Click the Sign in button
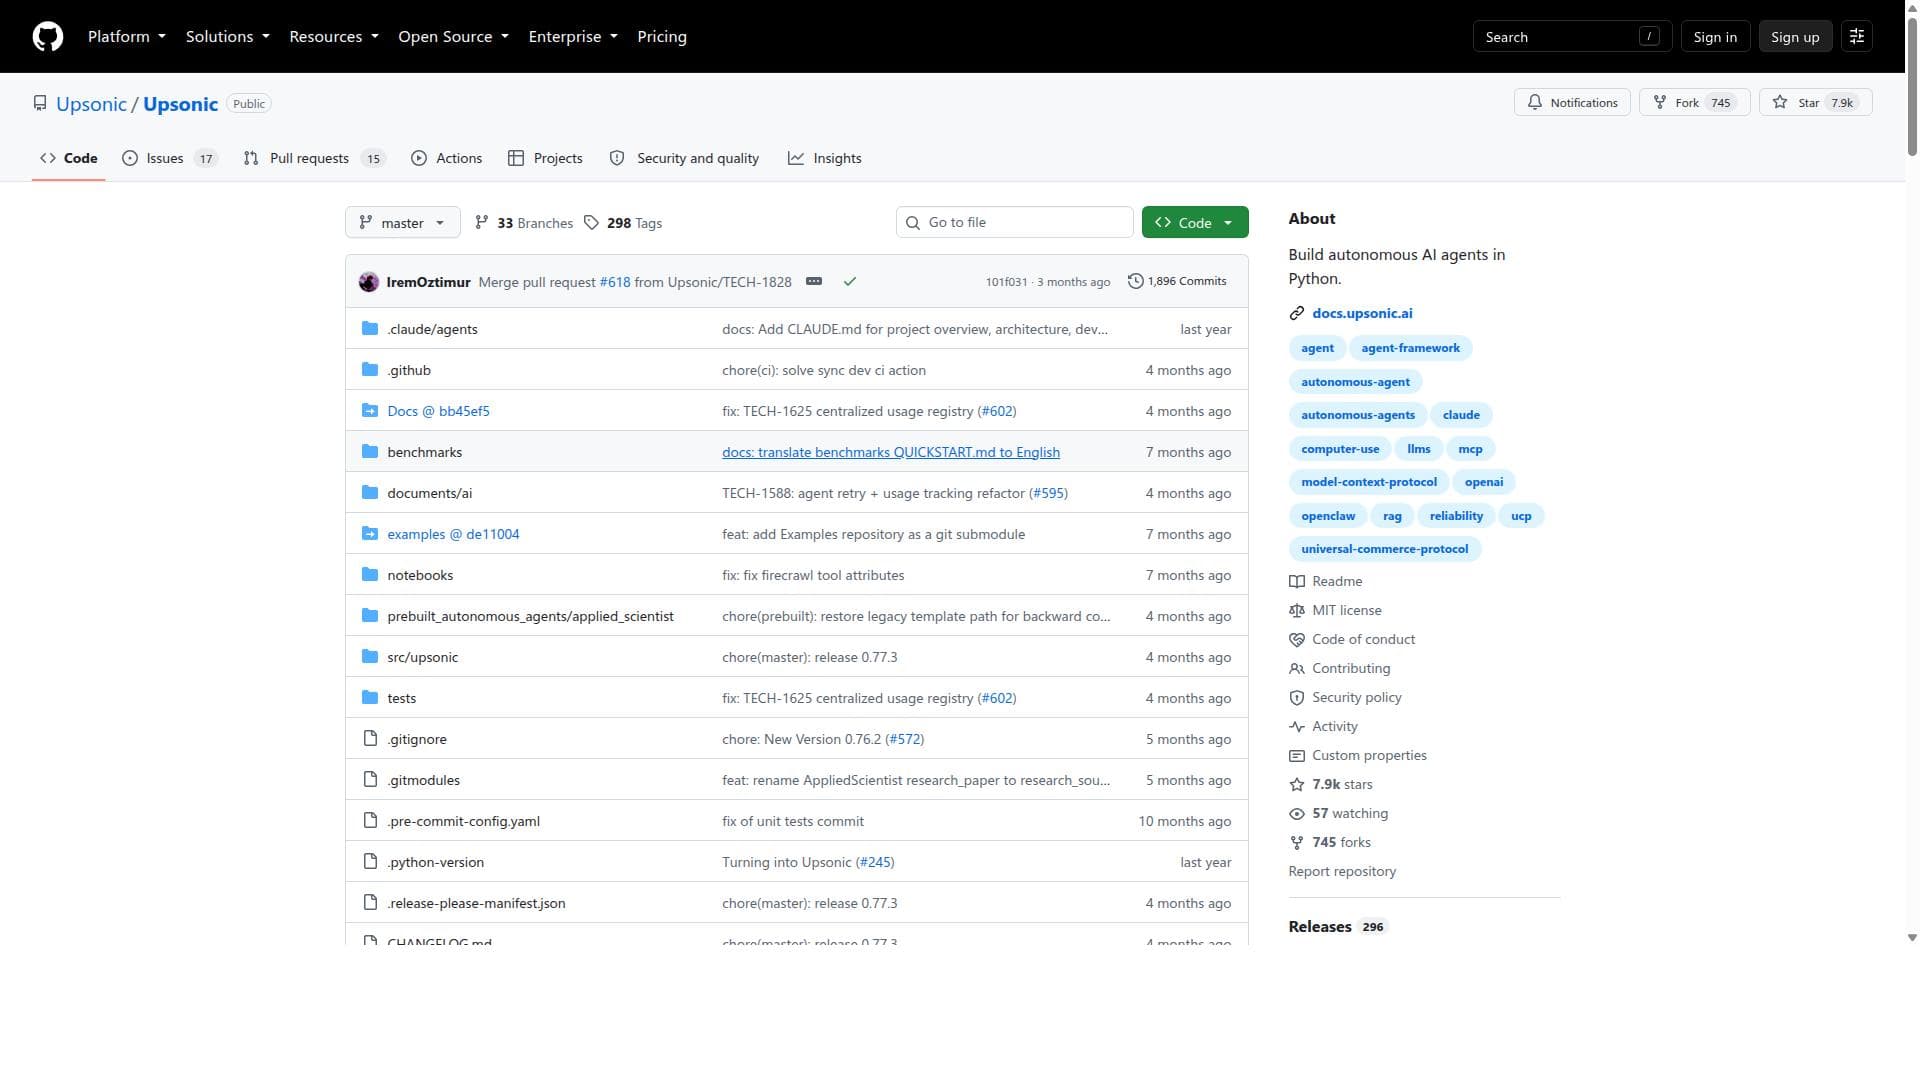 [1715, 37]
